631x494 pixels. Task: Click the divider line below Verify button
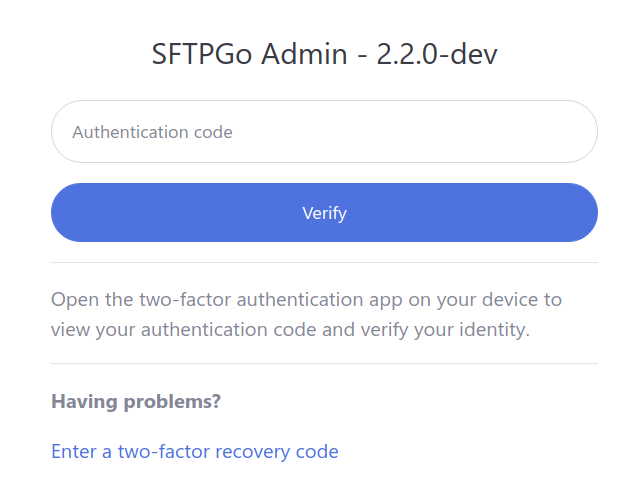coord(324,262)
